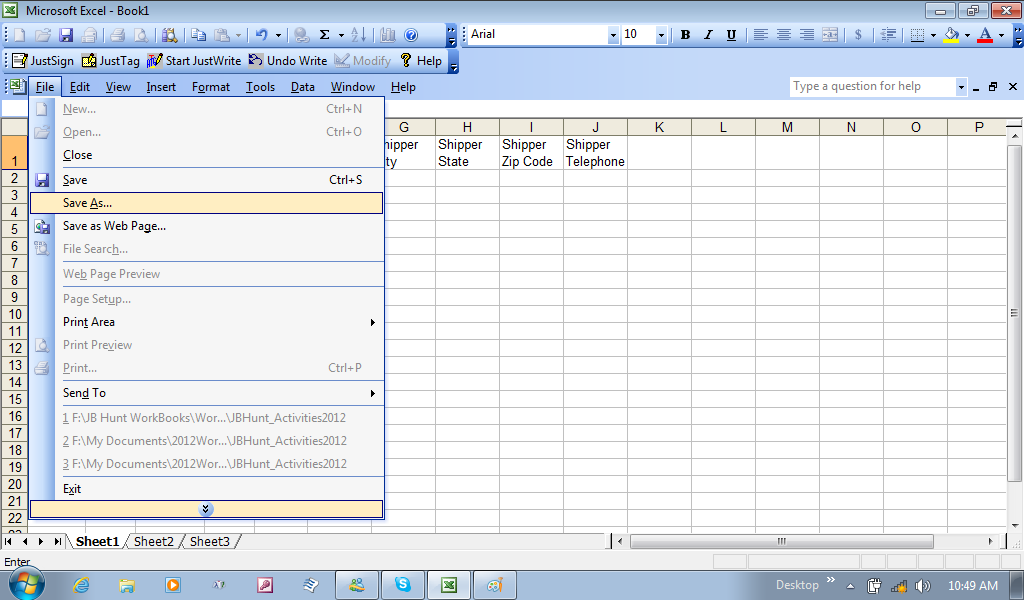Switch to the Sheet2 tab
This screenshot has width=1024, height=600.
point(154,541)
